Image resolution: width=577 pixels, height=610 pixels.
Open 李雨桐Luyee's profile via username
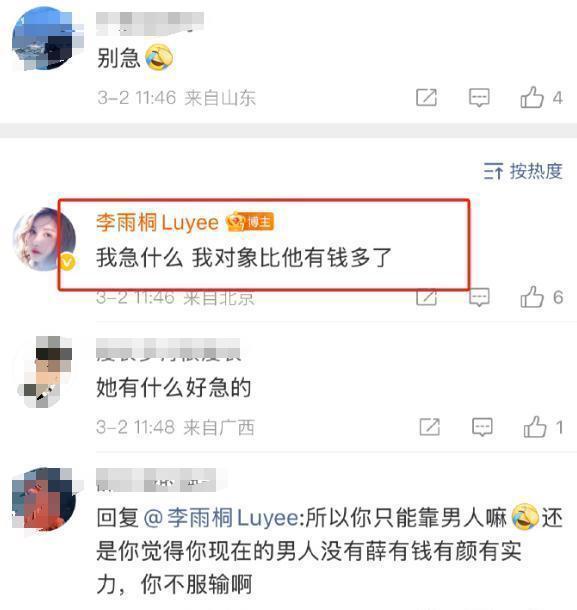click(x=158, y=223)
